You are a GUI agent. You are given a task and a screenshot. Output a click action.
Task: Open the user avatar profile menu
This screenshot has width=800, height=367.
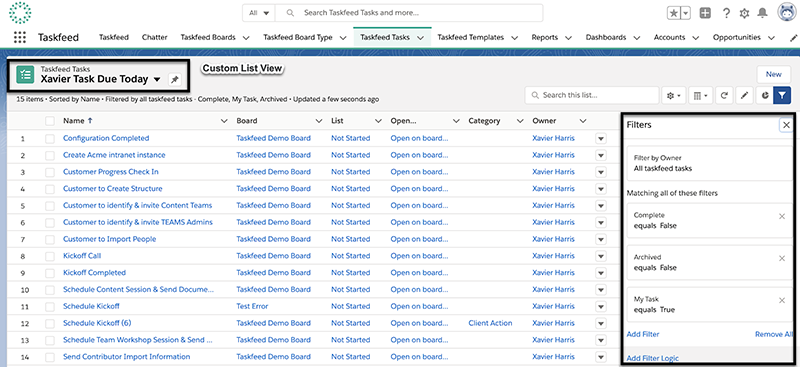(x=787, y=13)
